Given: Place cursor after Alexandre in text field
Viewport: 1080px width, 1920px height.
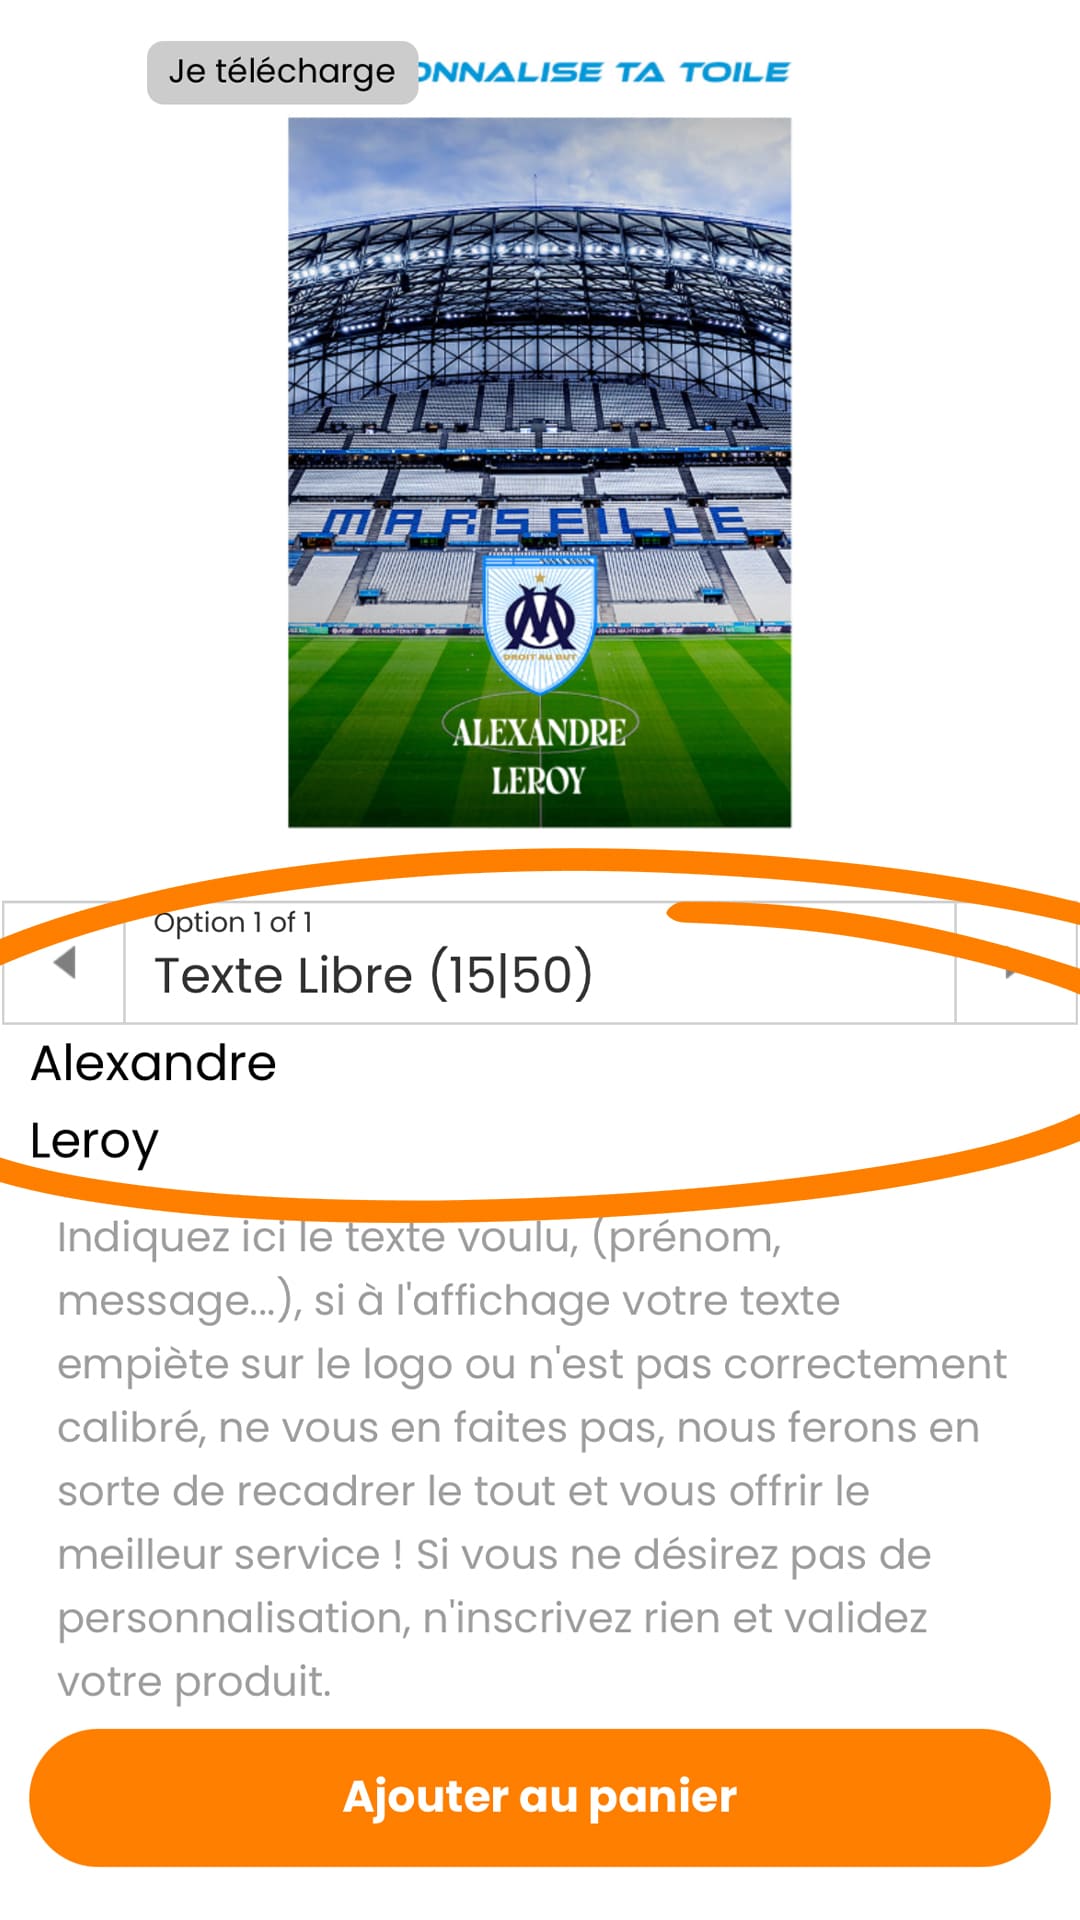Looking at the screenshot, I should coord(279,1063).
